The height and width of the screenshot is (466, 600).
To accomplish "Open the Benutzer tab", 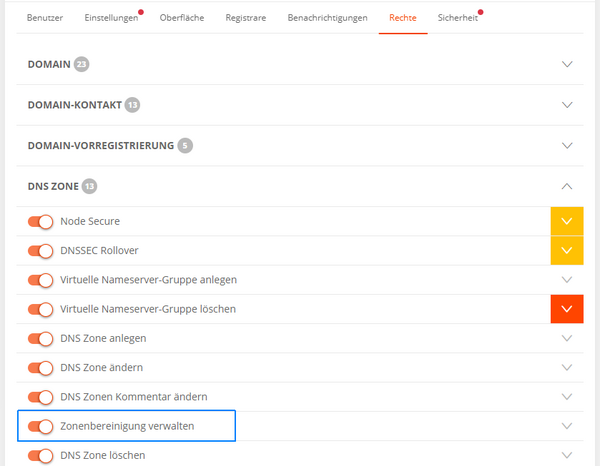I will [x=45, y=18].
